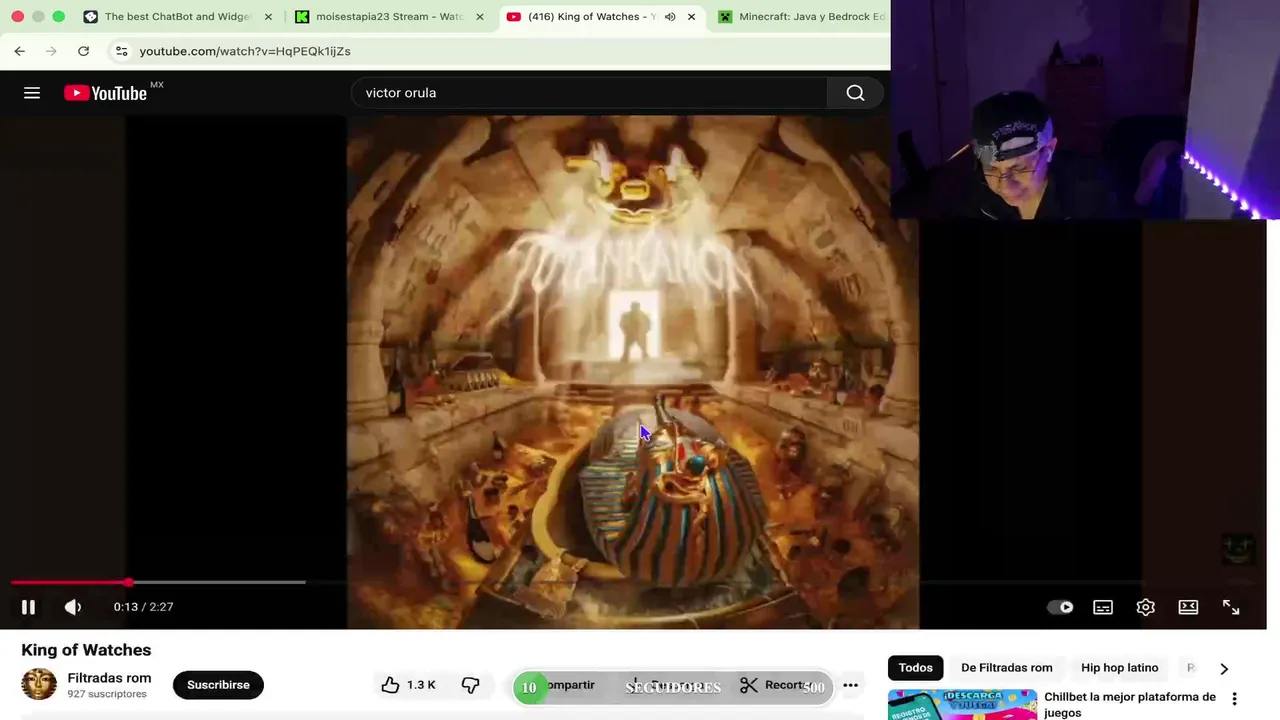Mute the King of Watches tab audio icon
Image resolution: width=1280 pixels, height=720 pixels.
[670, 17]
